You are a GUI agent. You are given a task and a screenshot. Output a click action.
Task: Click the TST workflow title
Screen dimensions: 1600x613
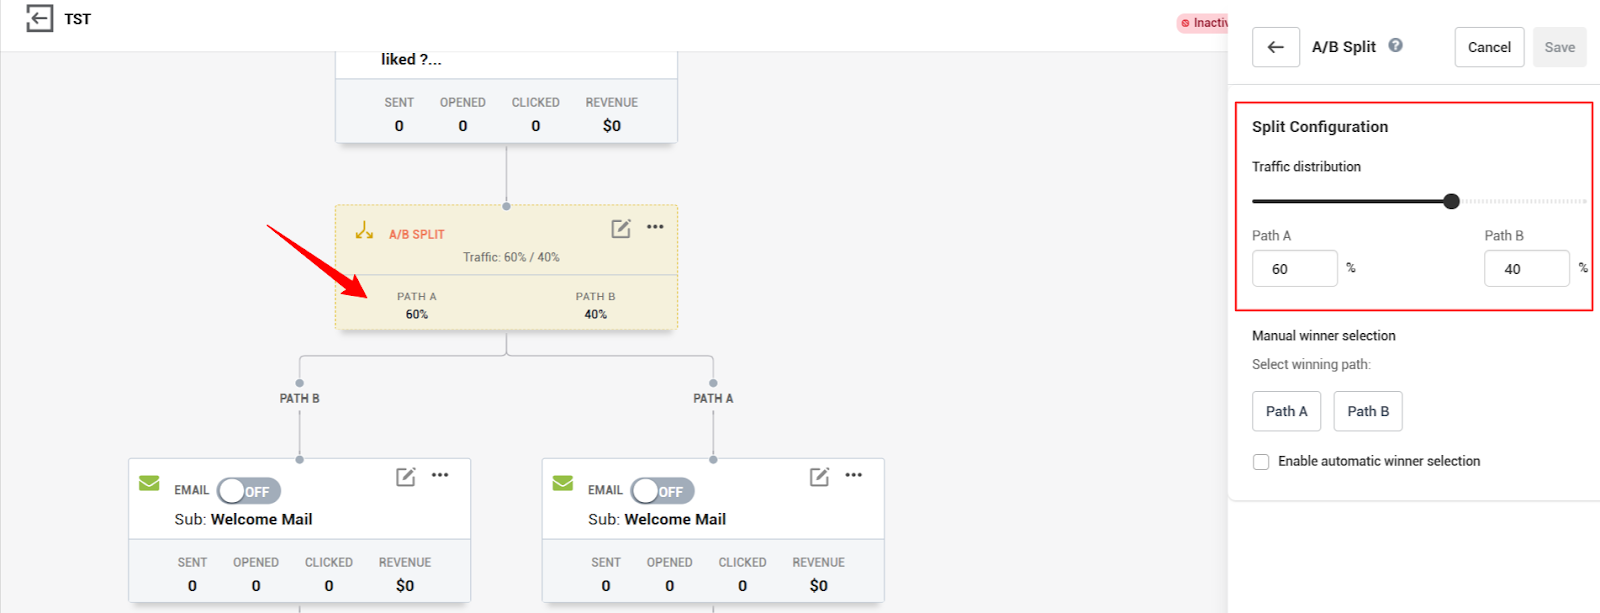pos(78,19)
